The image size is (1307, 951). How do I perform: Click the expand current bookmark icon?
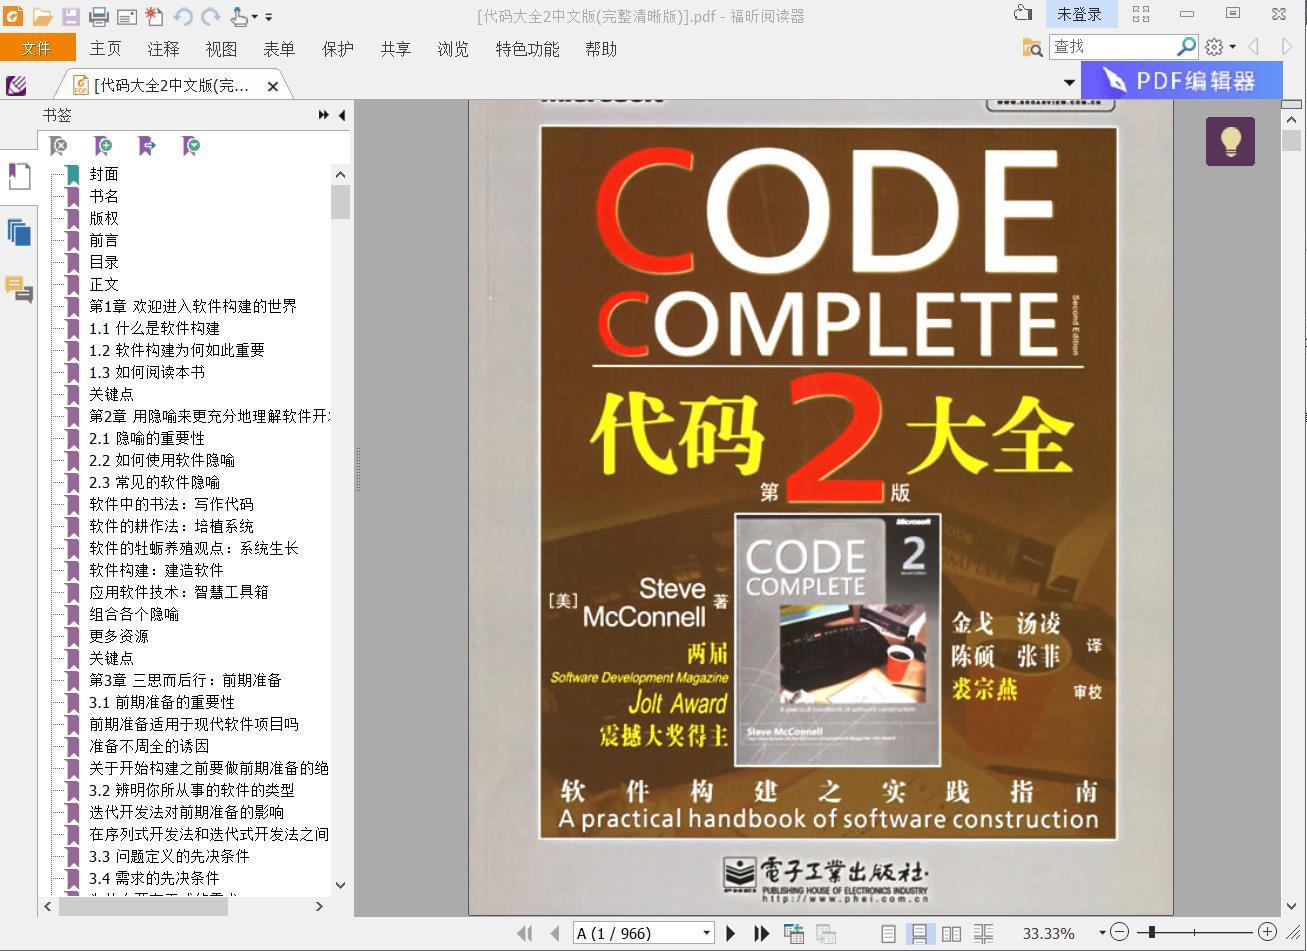(x=191, y=146)
